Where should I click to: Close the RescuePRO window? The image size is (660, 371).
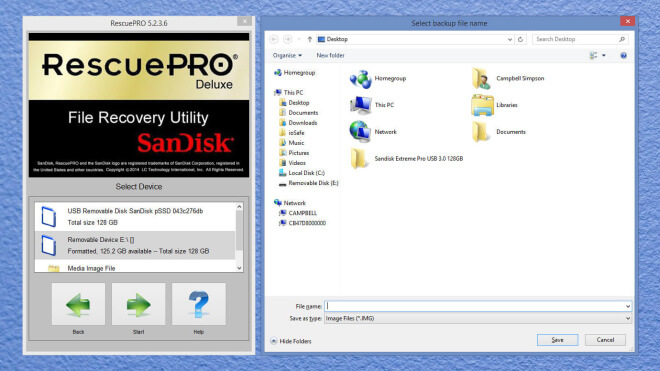244,21
